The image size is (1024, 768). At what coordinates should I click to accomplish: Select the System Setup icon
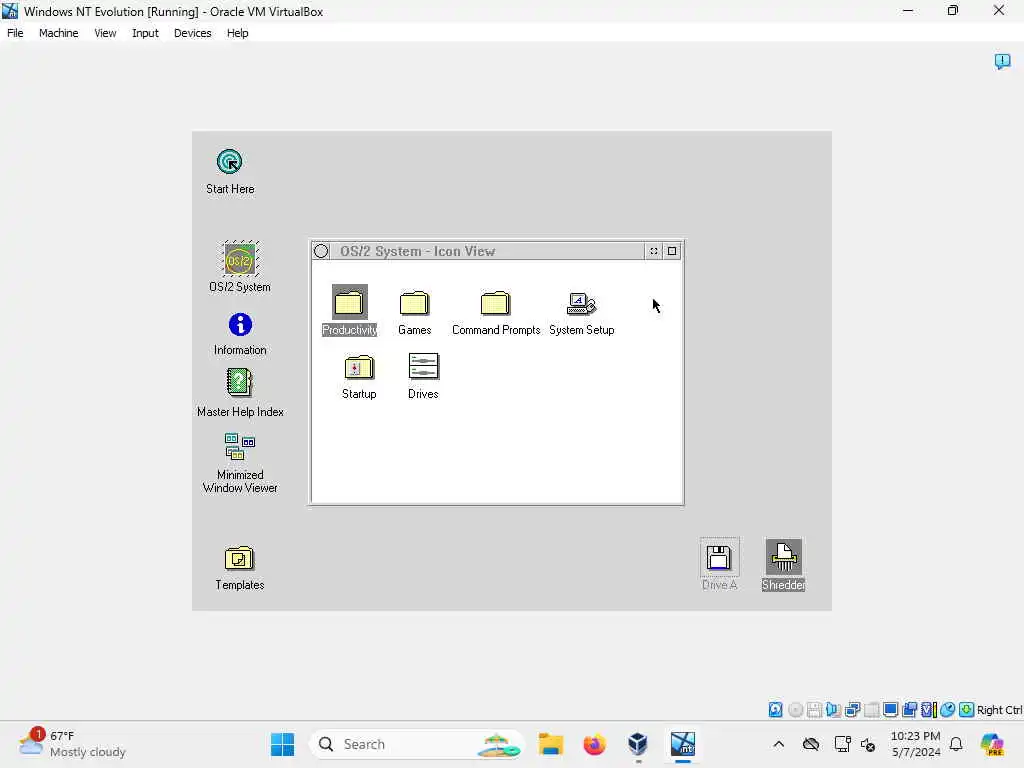tap(581, 304)
